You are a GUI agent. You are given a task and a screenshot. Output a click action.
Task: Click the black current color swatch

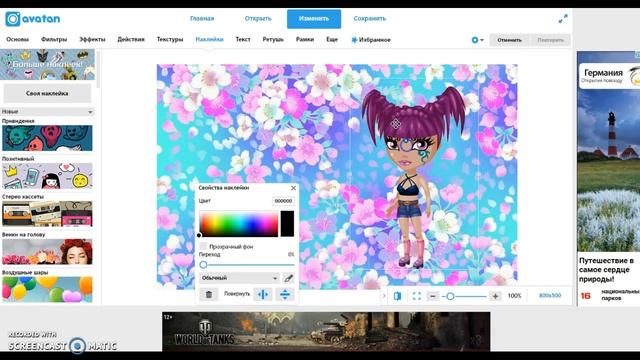[x=287, y=224]
